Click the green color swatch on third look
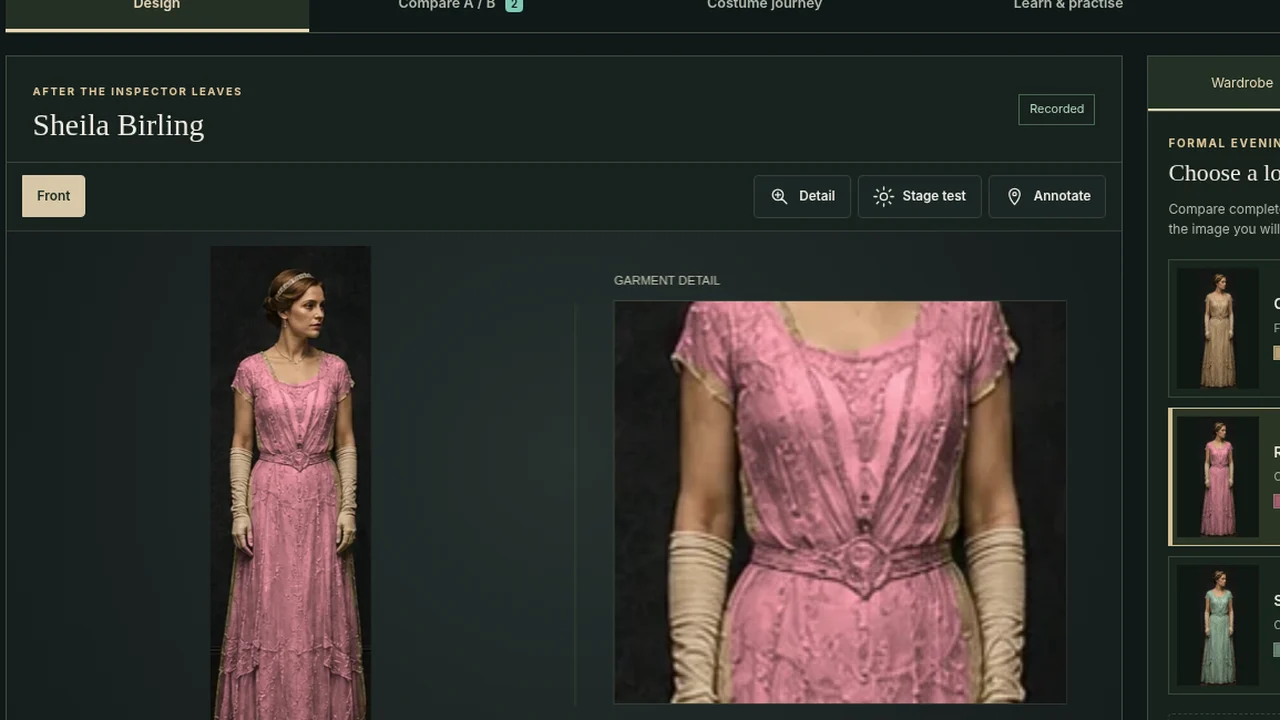 [1277, 650]
